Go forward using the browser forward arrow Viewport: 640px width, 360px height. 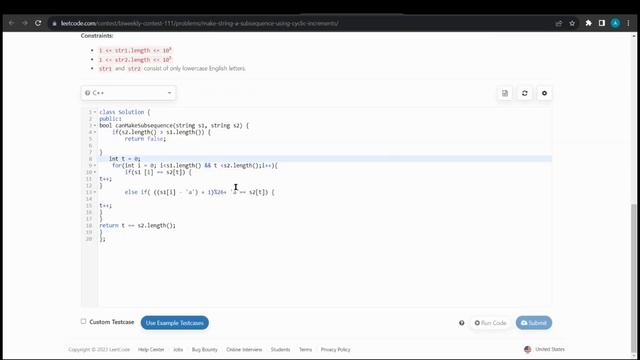24,23
